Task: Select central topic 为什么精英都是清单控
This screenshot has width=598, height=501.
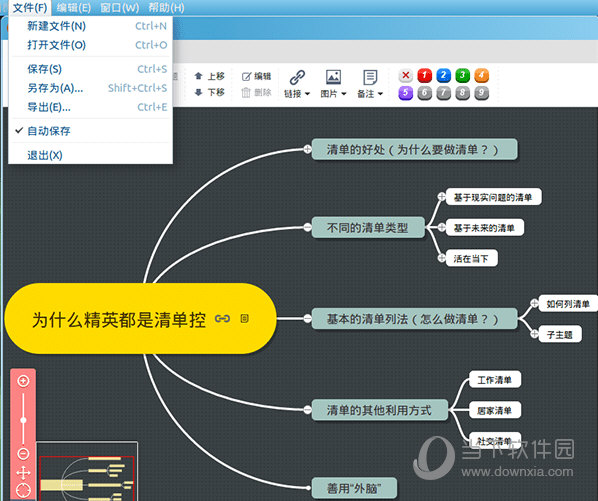Action: (x=140, y=319)
